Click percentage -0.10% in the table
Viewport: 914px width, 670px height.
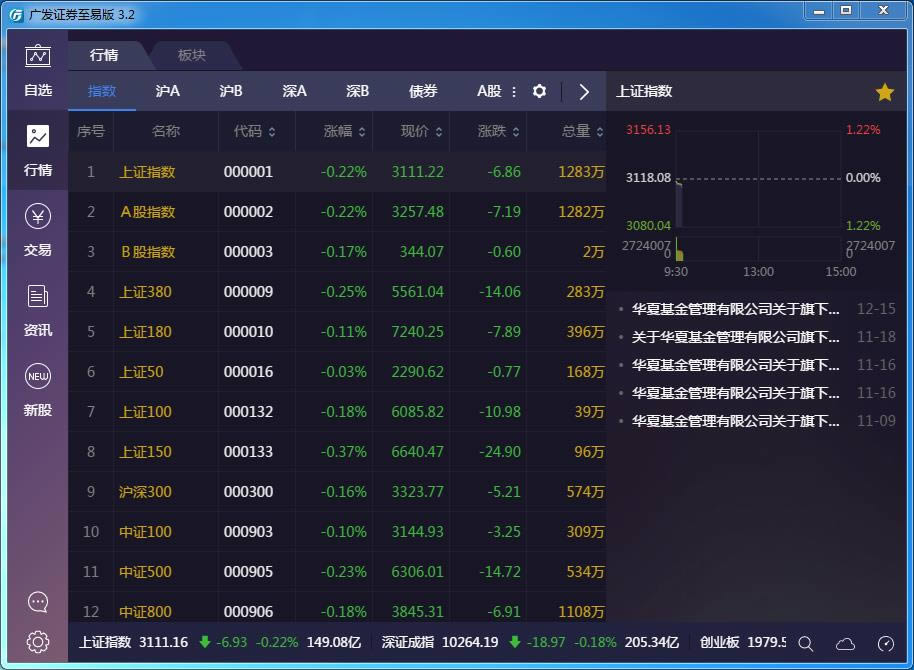pos(343,532)
